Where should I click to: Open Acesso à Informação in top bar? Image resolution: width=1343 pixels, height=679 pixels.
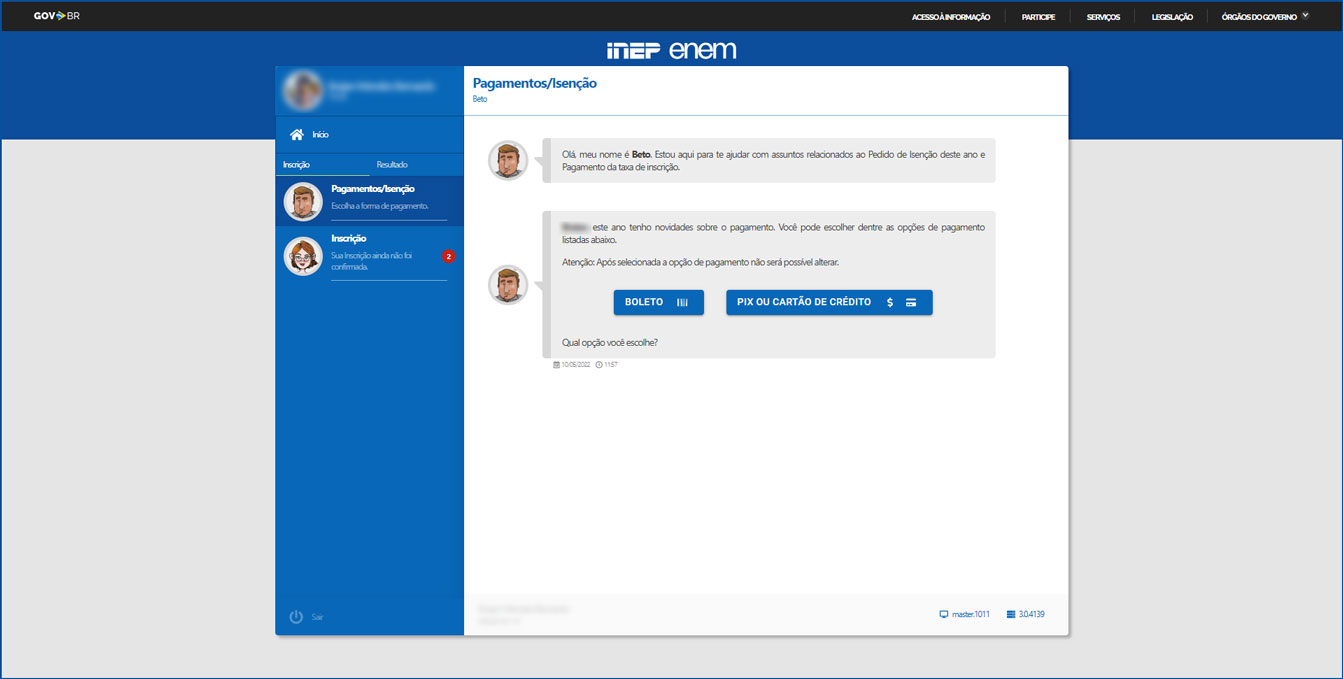pos(950,17)
